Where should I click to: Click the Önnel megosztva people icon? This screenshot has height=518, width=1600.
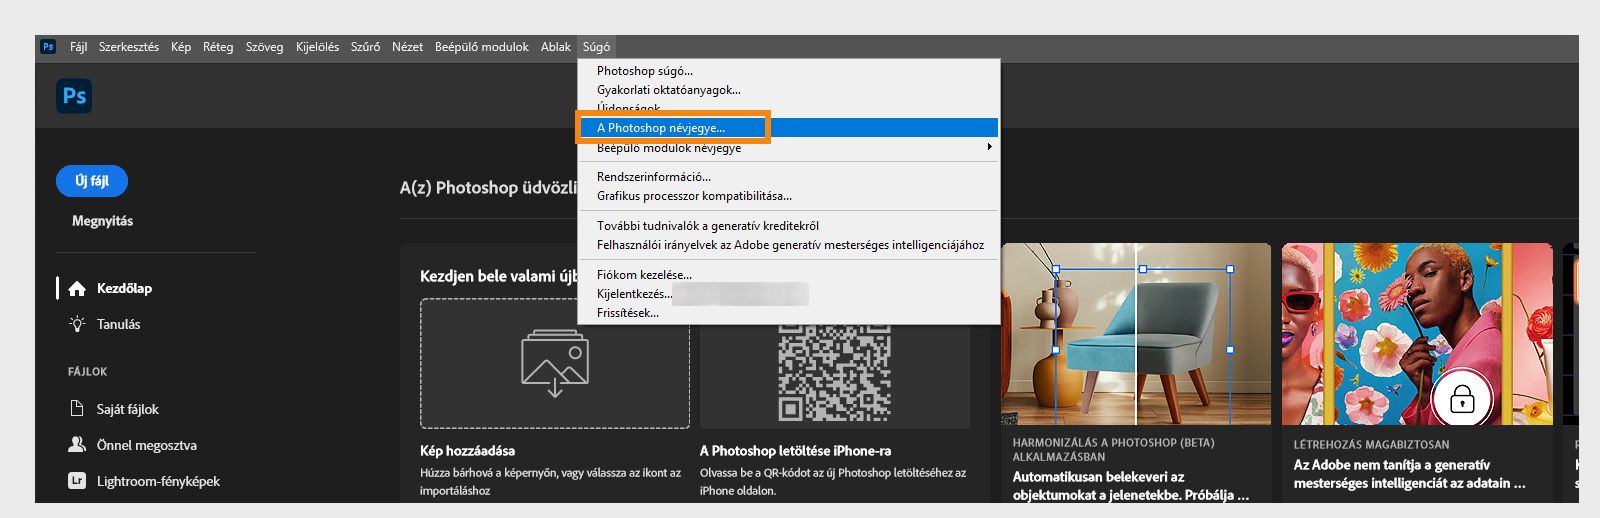77,444
